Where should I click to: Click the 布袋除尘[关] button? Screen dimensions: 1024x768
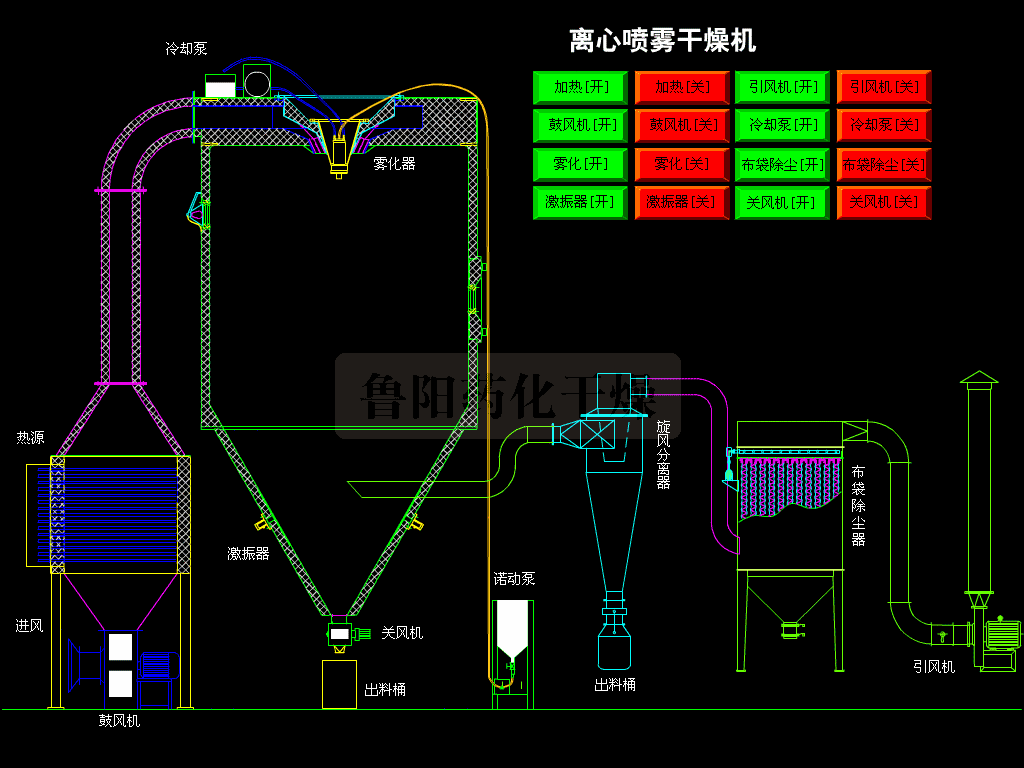pyautogui.click(x=884, y=164)
